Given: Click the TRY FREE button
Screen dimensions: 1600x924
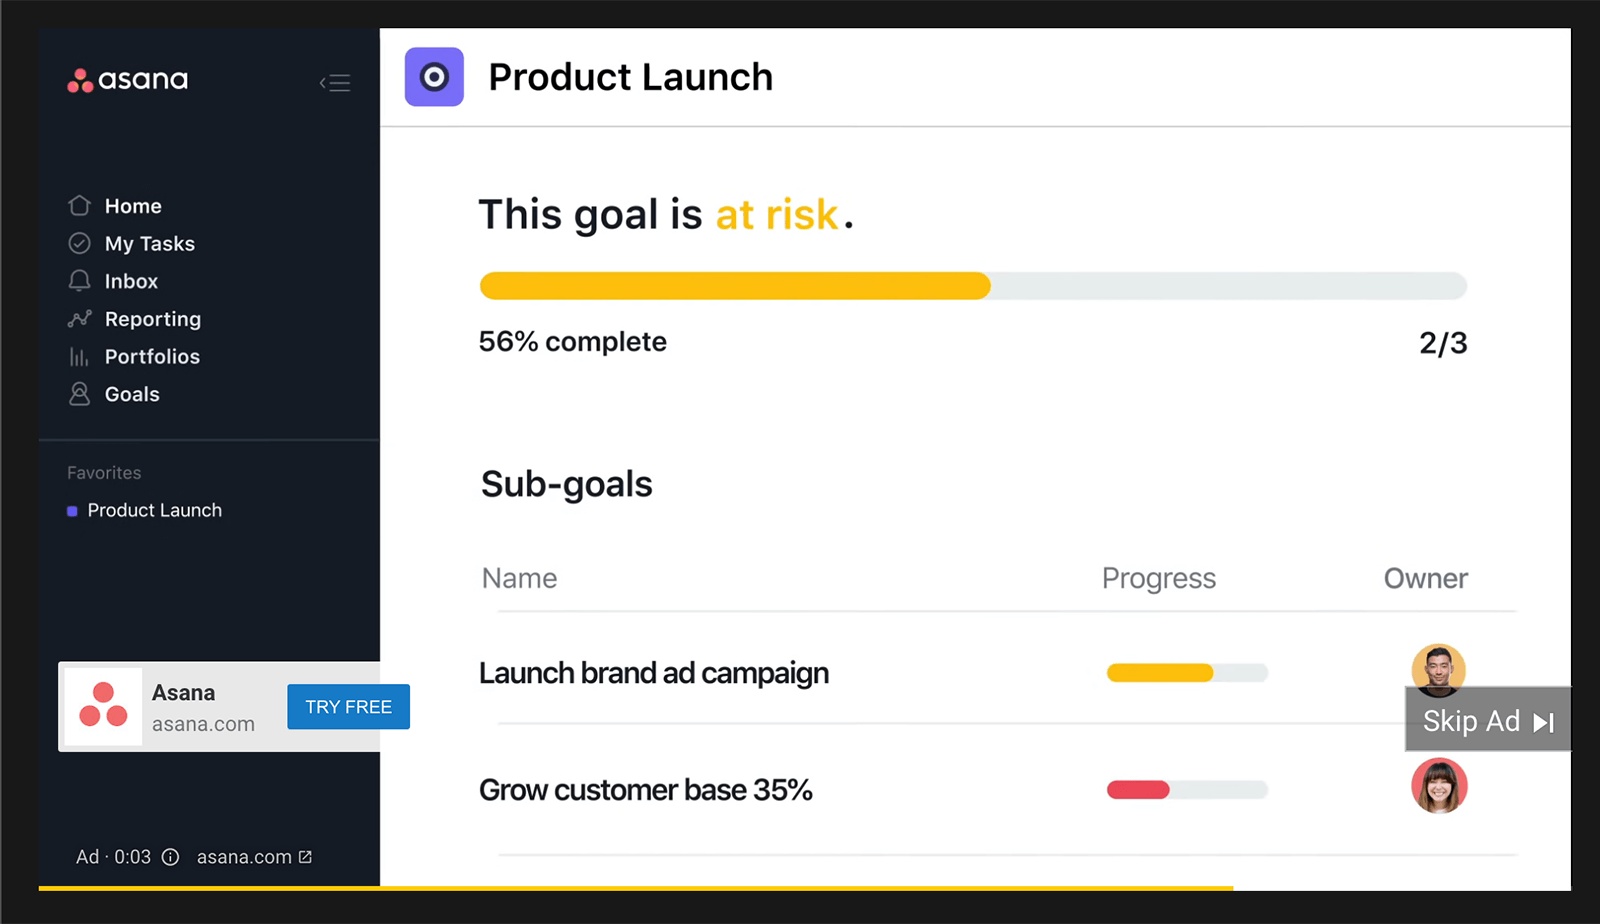Looking at the screenshot, I should tap(348, 707).
